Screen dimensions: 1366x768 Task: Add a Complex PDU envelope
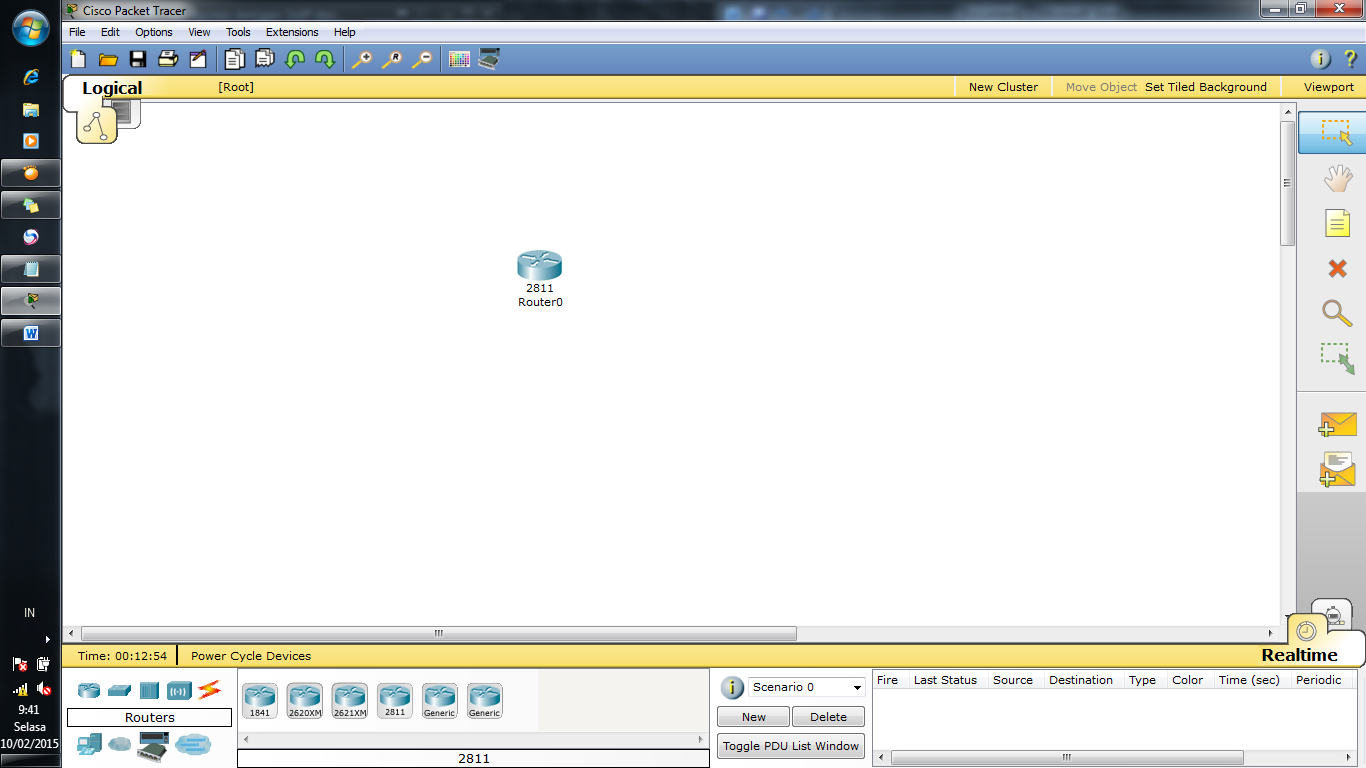1337,469
